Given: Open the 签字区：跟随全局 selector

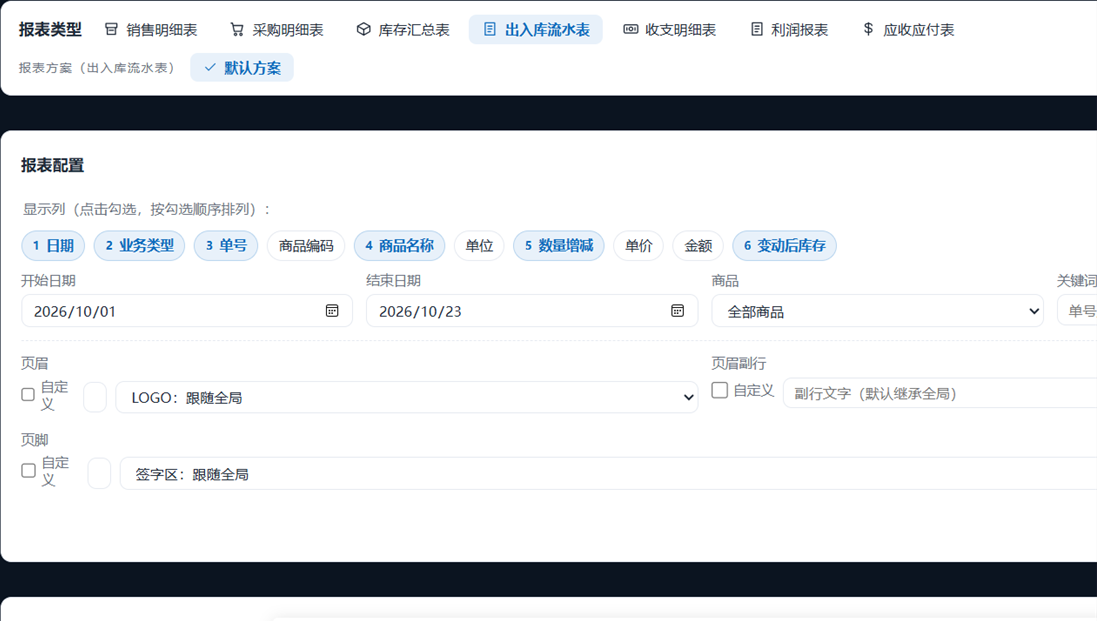Looking at the screenshot, I should point(609,473).
